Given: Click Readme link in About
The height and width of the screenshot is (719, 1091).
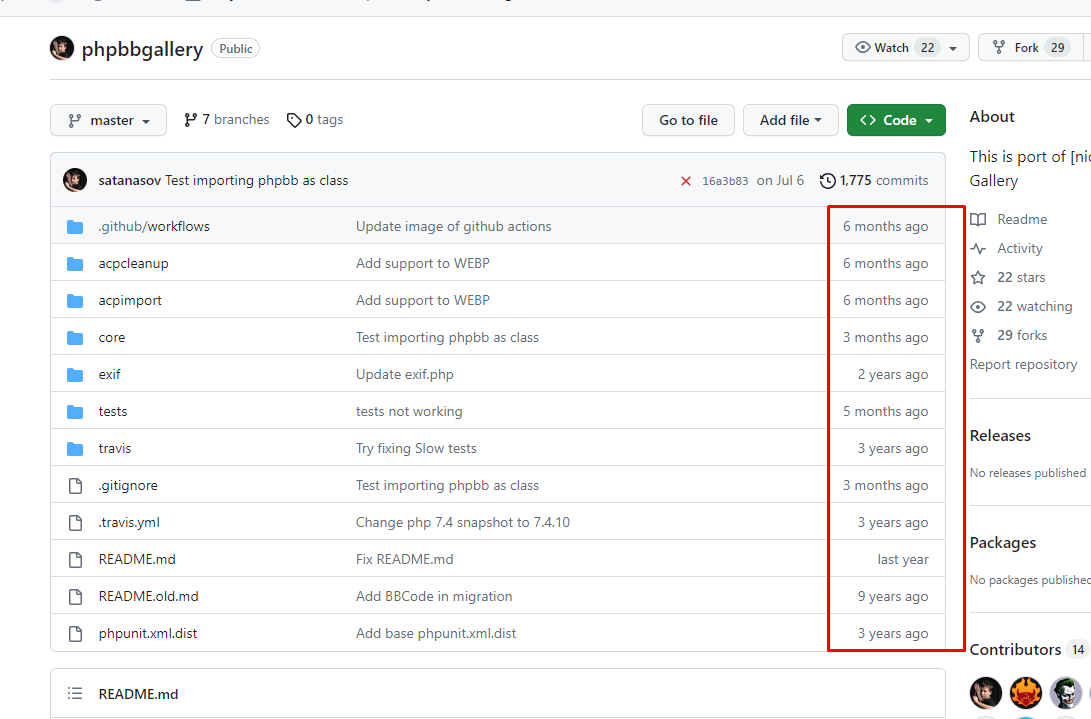Looking at the screenshot, I should [x=1022, y=219].
